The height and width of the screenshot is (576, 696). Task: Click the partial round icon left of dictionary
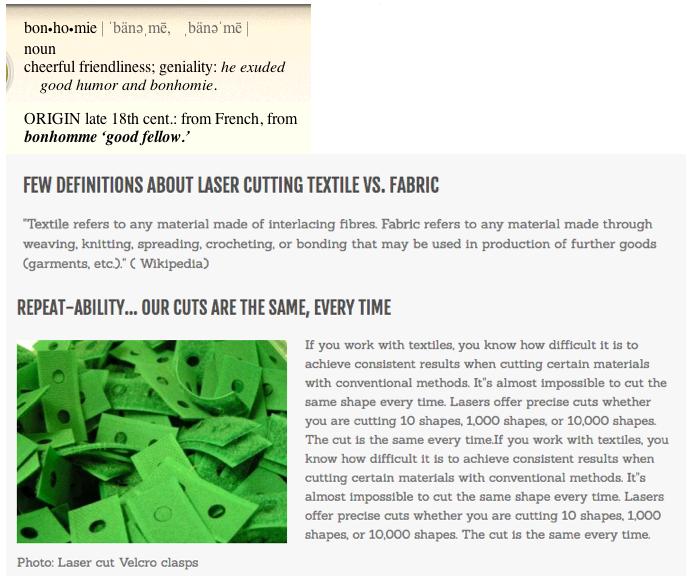pos(9,72)
